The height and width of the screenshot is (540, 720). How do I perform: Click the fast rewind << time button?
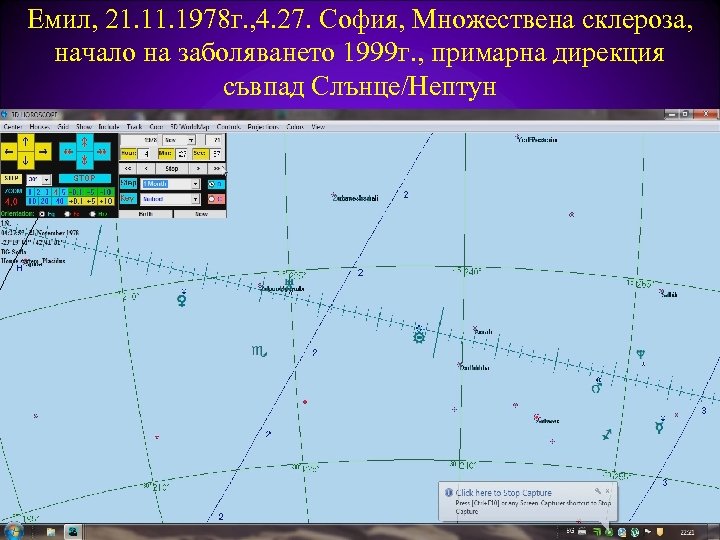click(128, 169)
